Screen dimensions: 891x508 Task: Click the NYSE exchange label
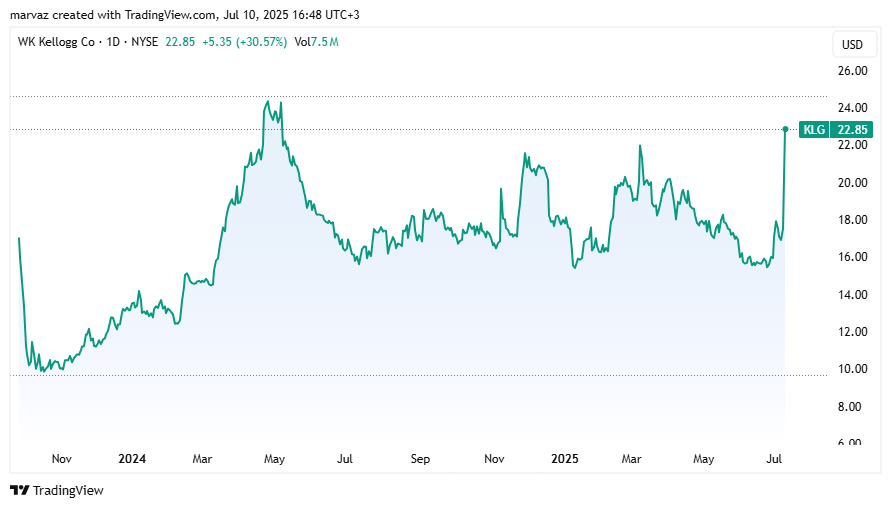144,42
